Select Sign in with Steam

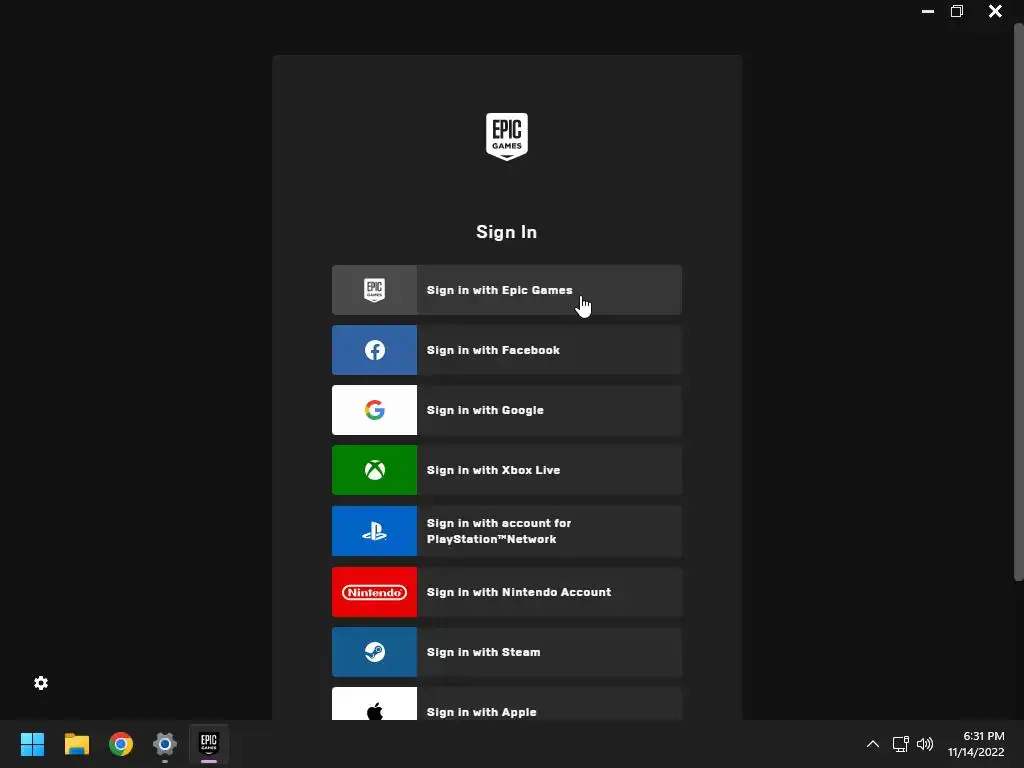(x=507, y=652)
